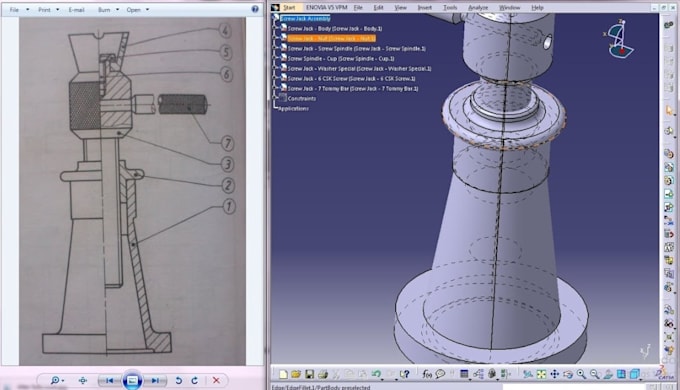Viewport: 680px width, 390px height.
Task: Click the Normal View icon
Action: [x=608, y=374]
